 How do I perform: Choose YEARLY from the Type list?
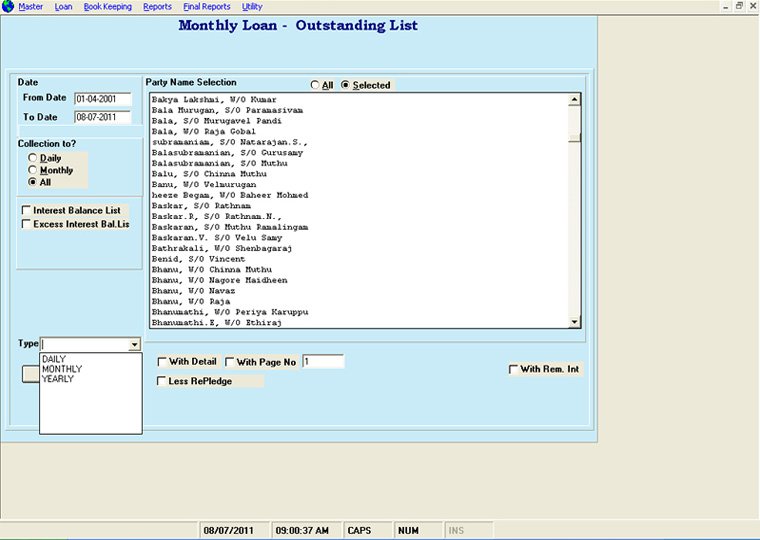coord(58,379)
